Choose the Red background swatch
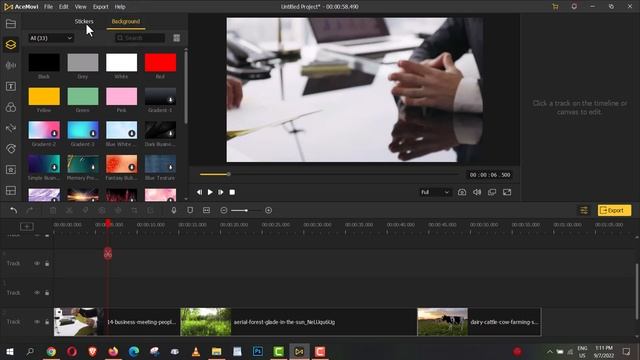This screenshot has height=360, width=640. click(x=160, y=62)
